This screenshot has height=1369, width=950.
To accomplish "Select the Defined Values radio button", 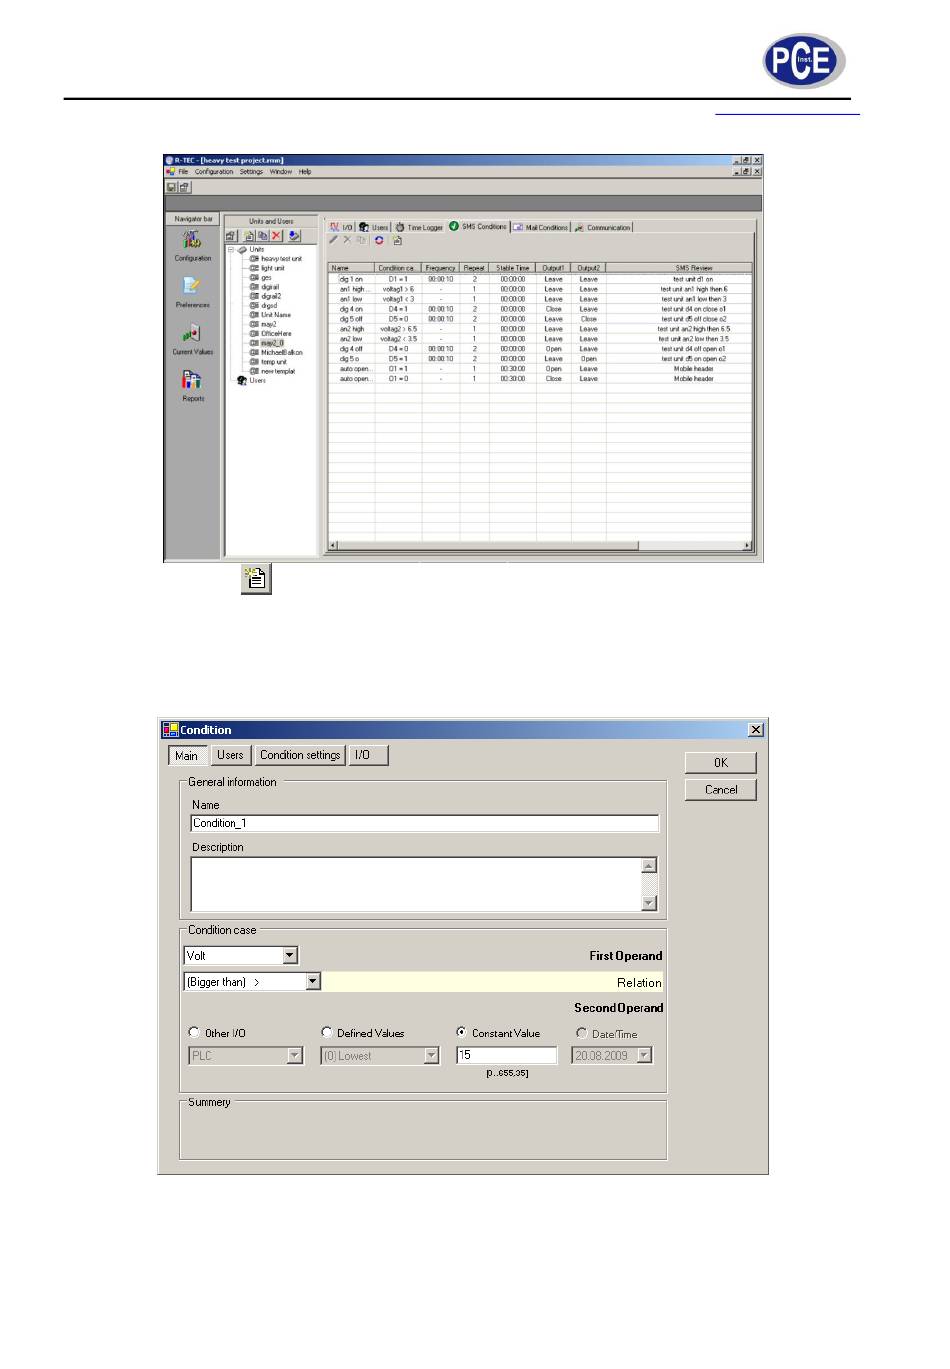I will pyautogui.click(x=327, y=1032).
